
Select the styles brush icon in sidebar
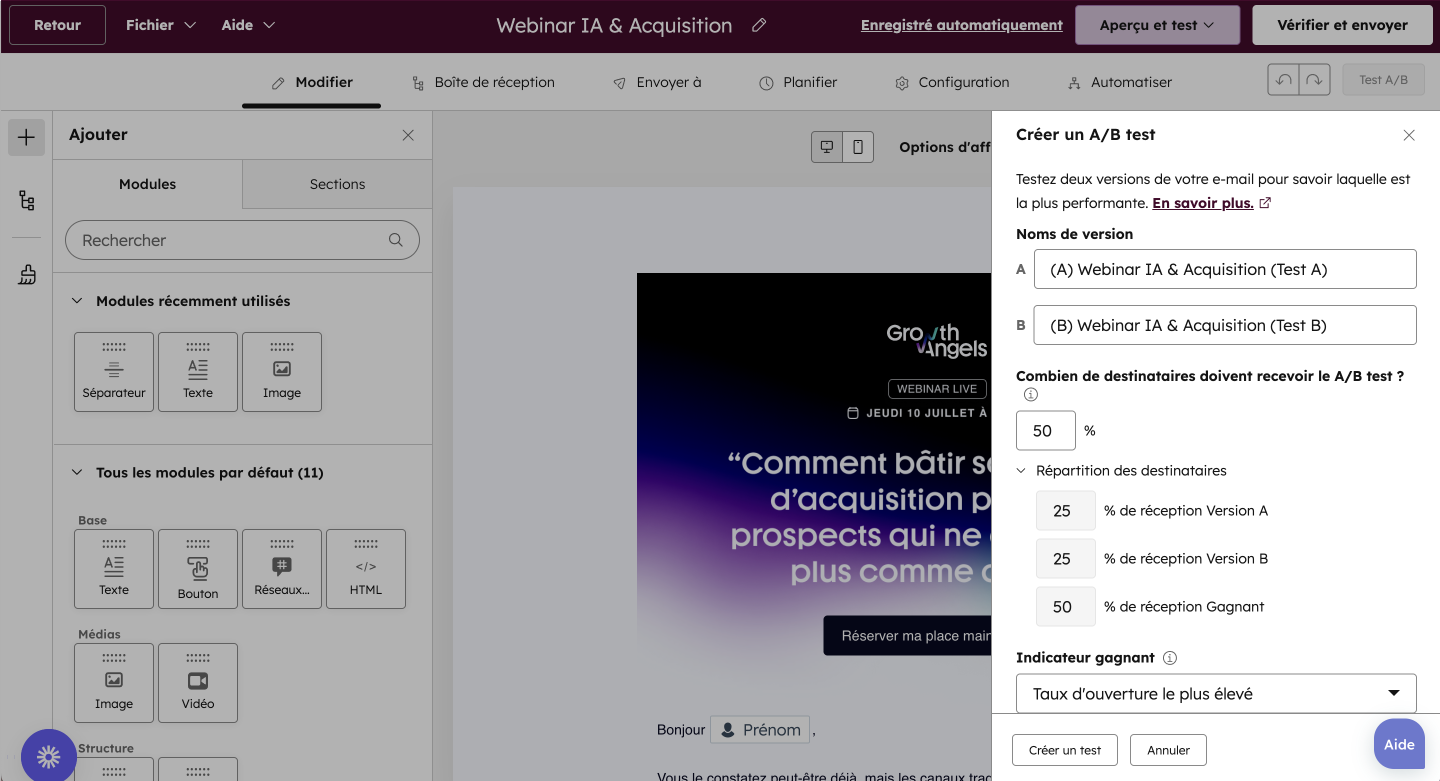pos(26,273)
